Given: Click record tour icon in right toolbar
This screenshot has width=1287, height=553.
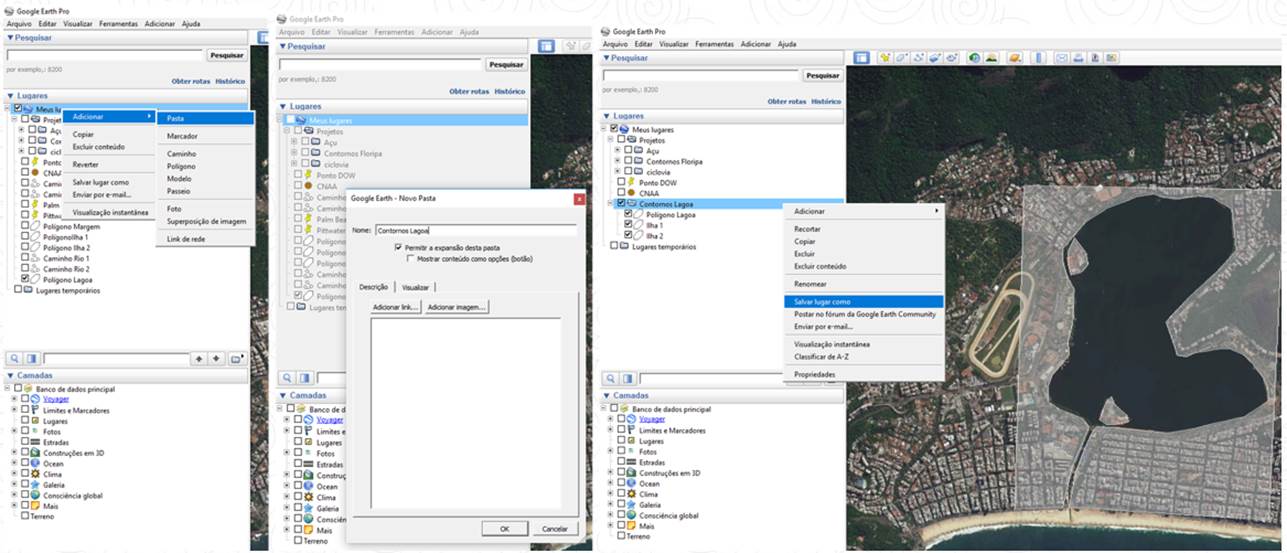Looking at the screenshot, I should tap(952, 58).
